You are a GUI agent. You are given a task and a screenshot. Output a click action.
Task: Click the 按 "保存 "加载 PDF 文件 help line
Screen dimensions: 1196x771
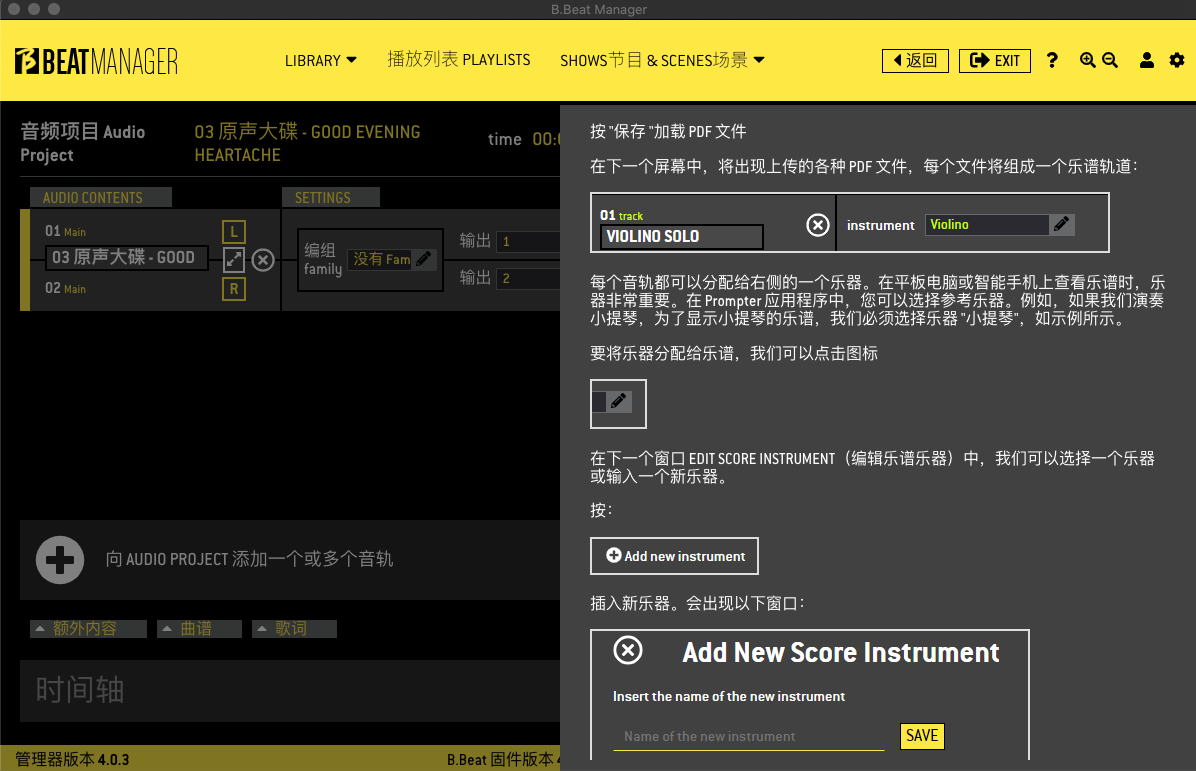coord(668,131)
